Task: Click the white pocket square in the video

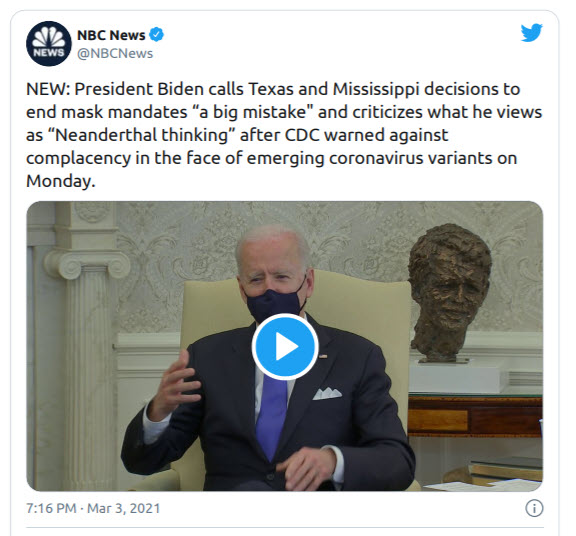Action: (x=327, y=393)
